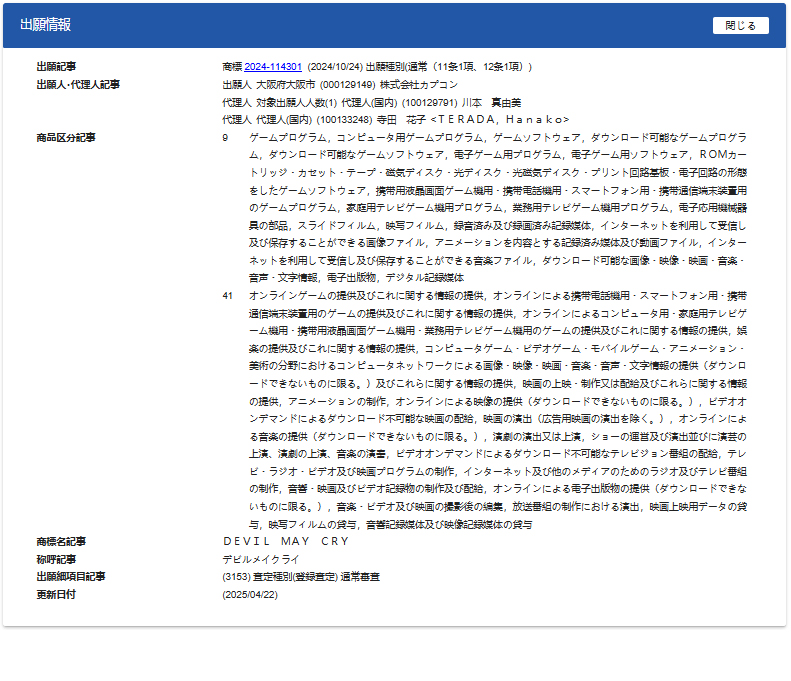Click reading text デビルメイクライ
The width and height of the screenshot is (791, 681).
click(261, 559)
